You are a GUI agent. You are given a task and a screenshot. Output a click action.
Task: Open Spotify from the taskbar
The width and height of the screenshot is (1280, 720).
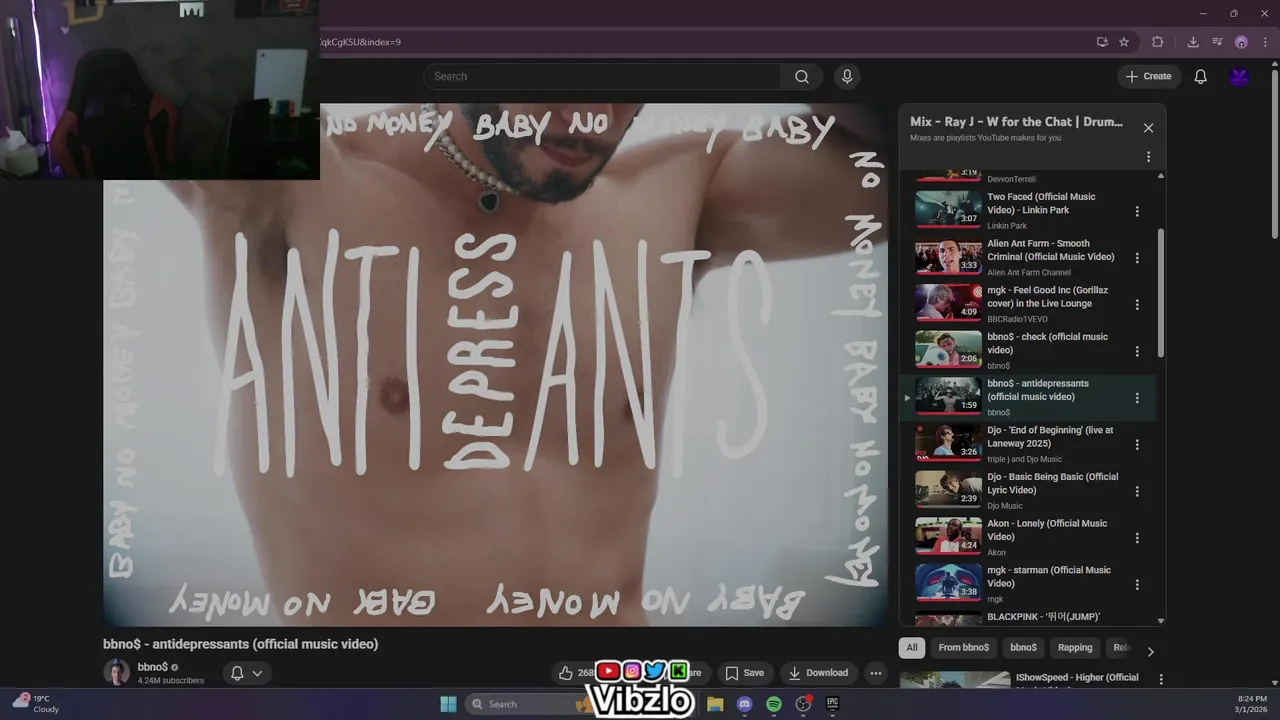click(x=774, y=704)
